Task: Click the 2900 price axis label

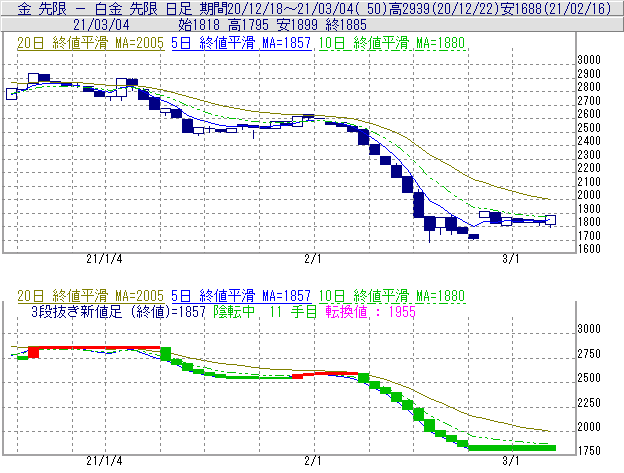Action: pyautogui.click(x=589, y=74)
